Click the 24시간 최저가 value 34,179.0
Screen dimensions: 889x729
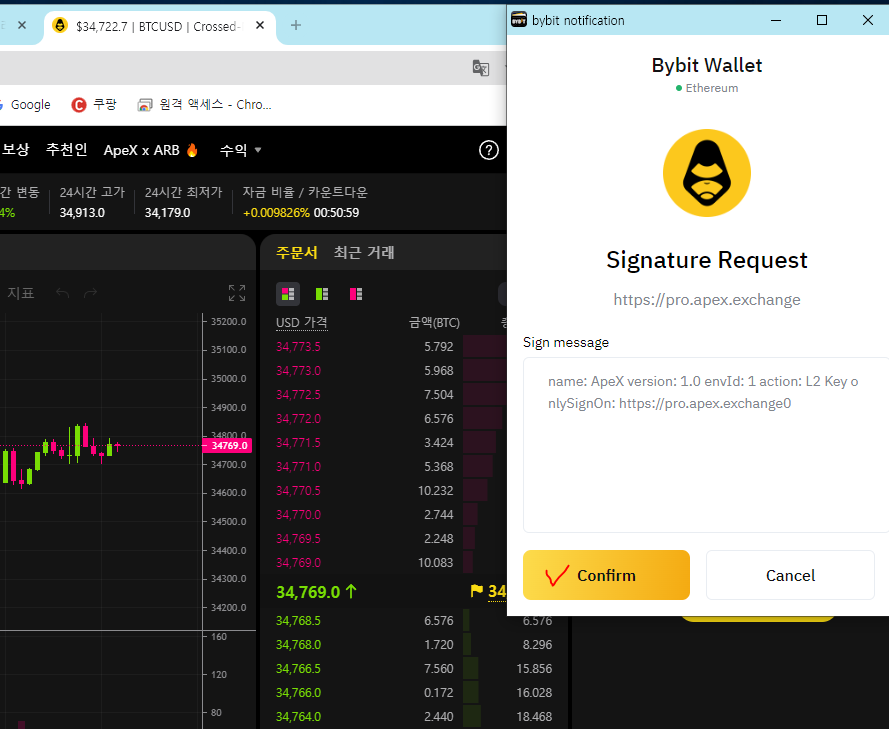click(x=167, y=213)
